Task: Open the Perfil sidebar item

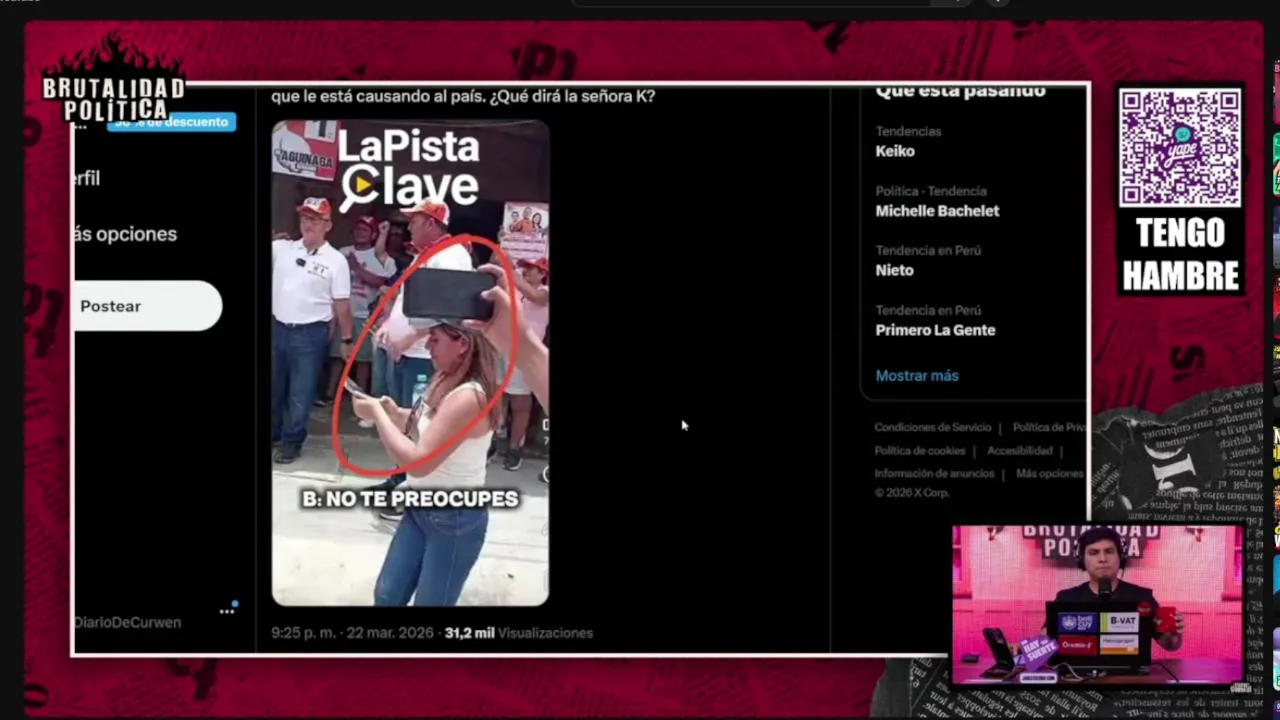Action: (87, 178)
